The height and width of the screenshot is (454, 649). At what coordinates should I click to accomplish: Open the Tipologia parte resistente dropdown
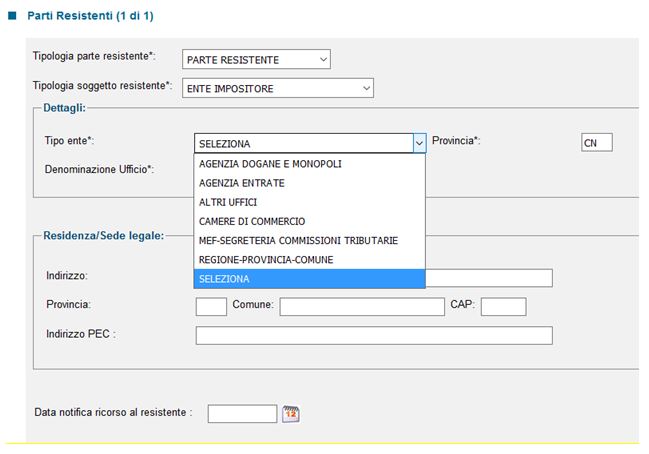pos(256,60)
